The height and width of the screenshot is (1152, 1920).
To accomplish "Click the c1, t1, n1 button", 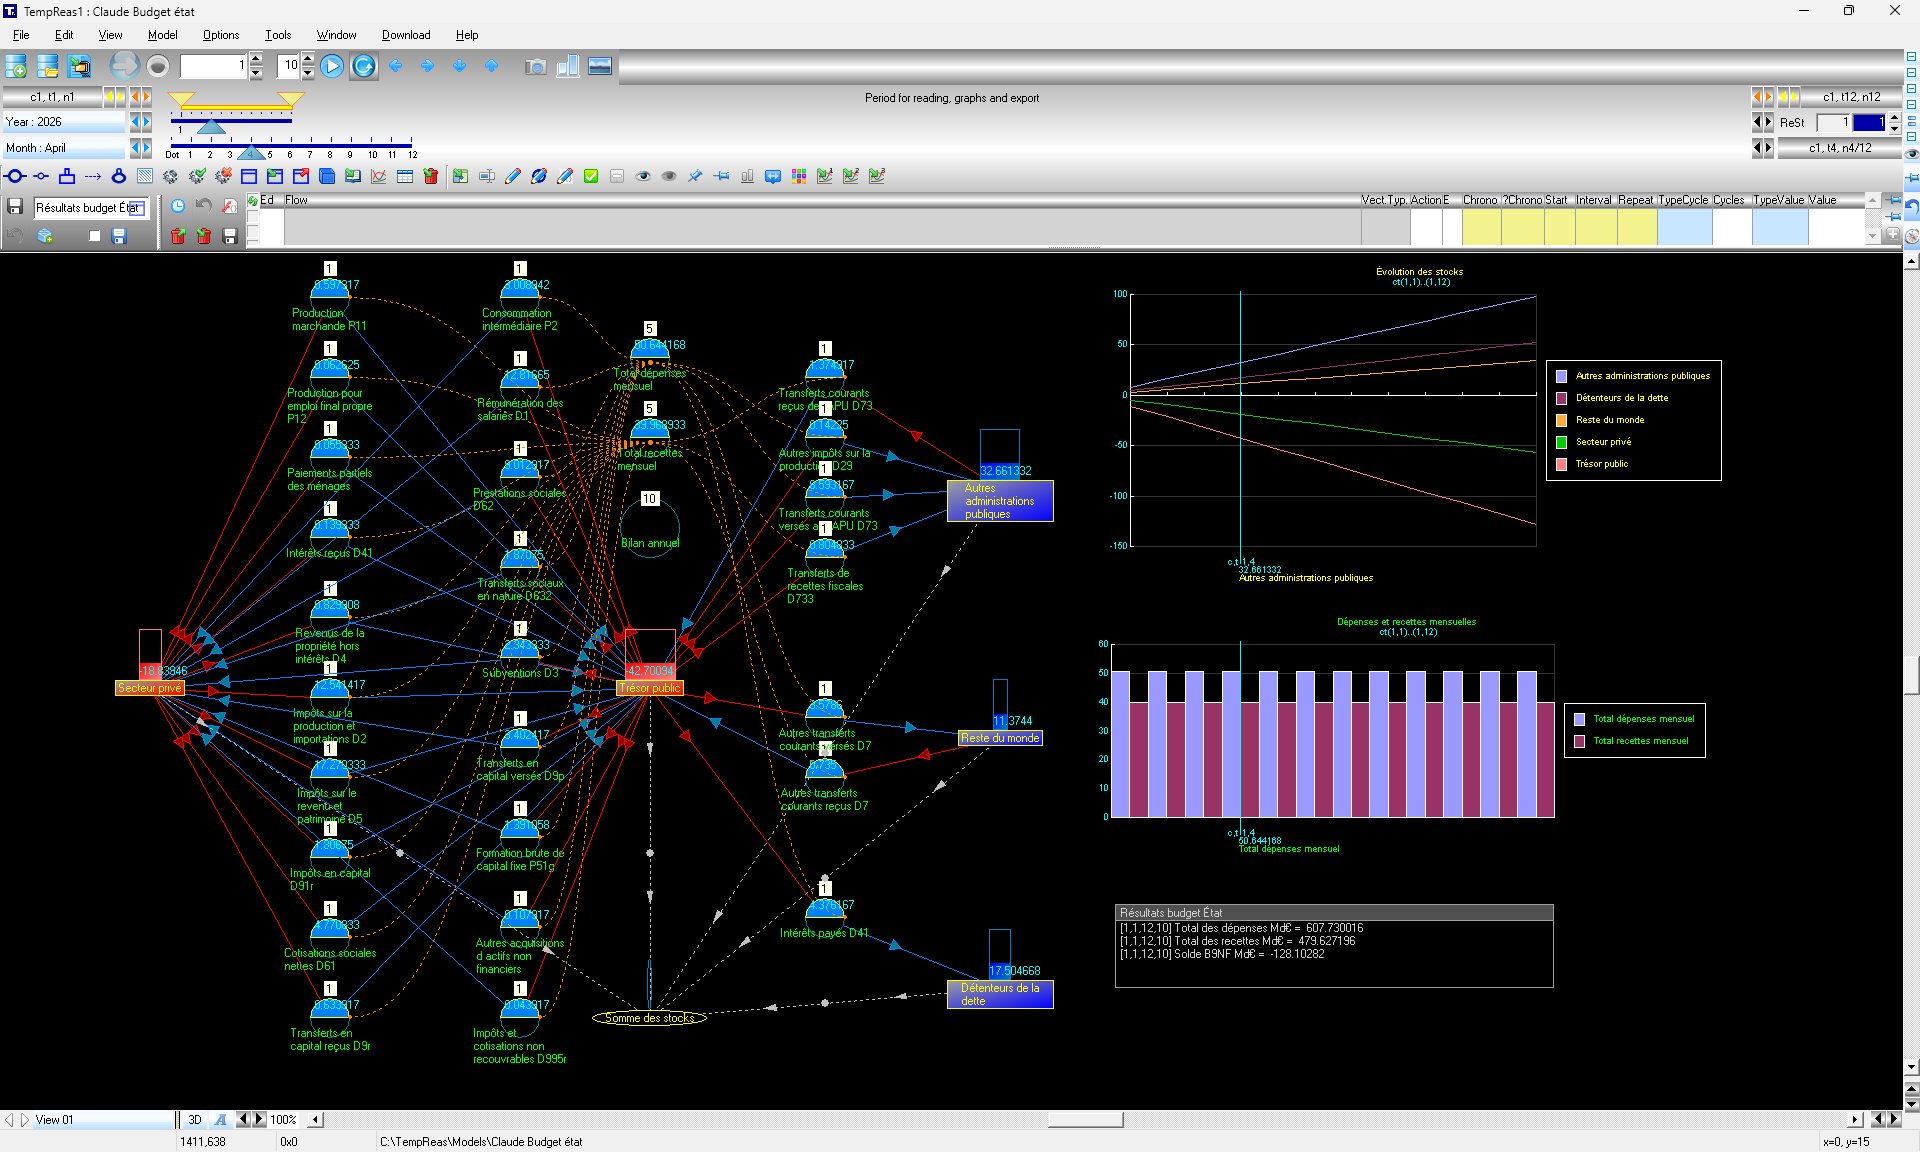I will (x=52, y=97).
